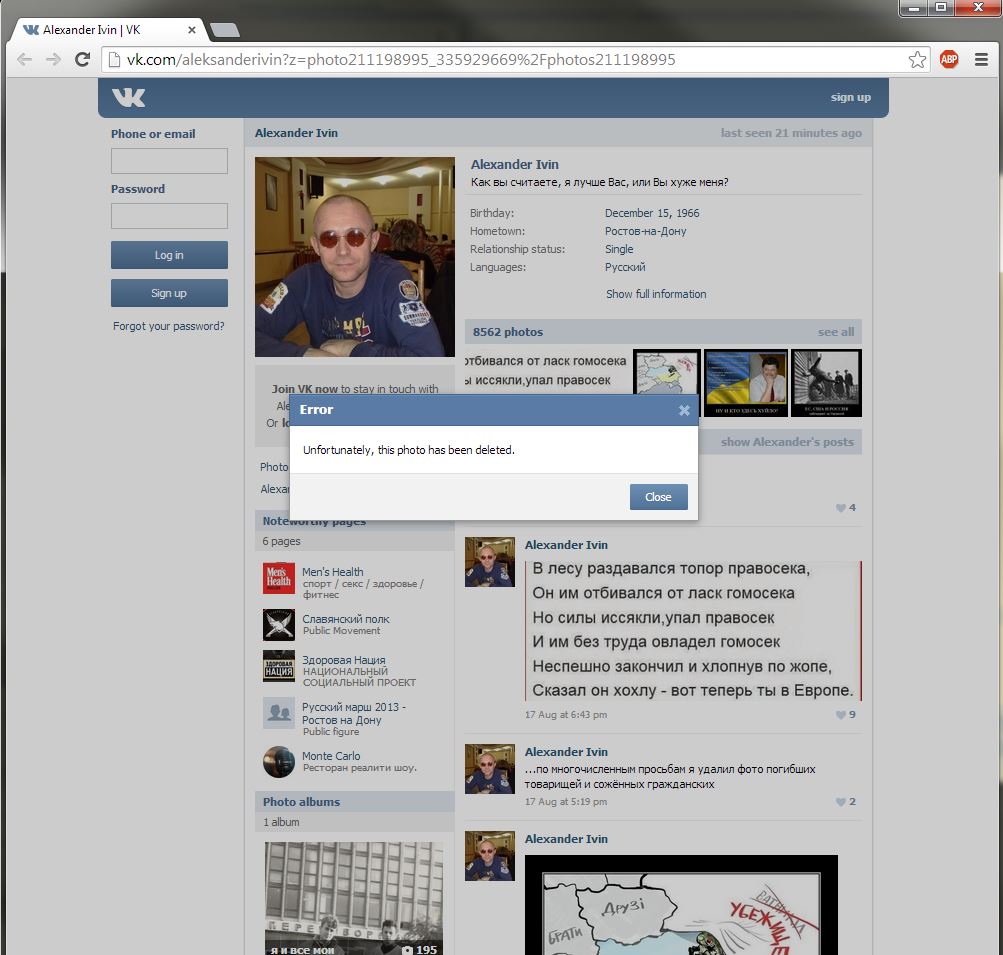Click the Single relationship status link

619,249
